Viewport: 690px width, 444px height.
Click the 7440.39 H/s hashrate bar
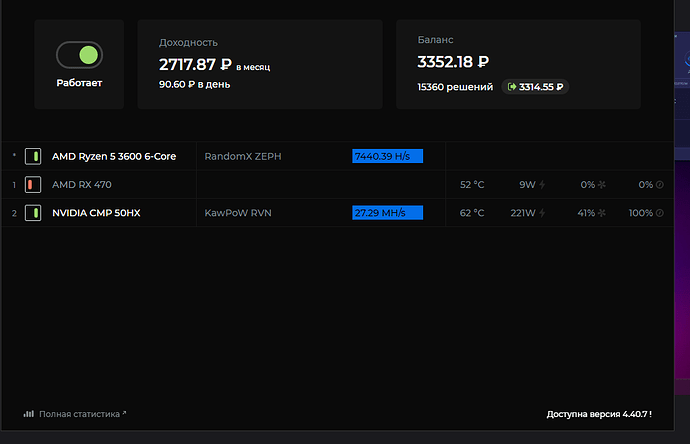[x=387, y=156]
